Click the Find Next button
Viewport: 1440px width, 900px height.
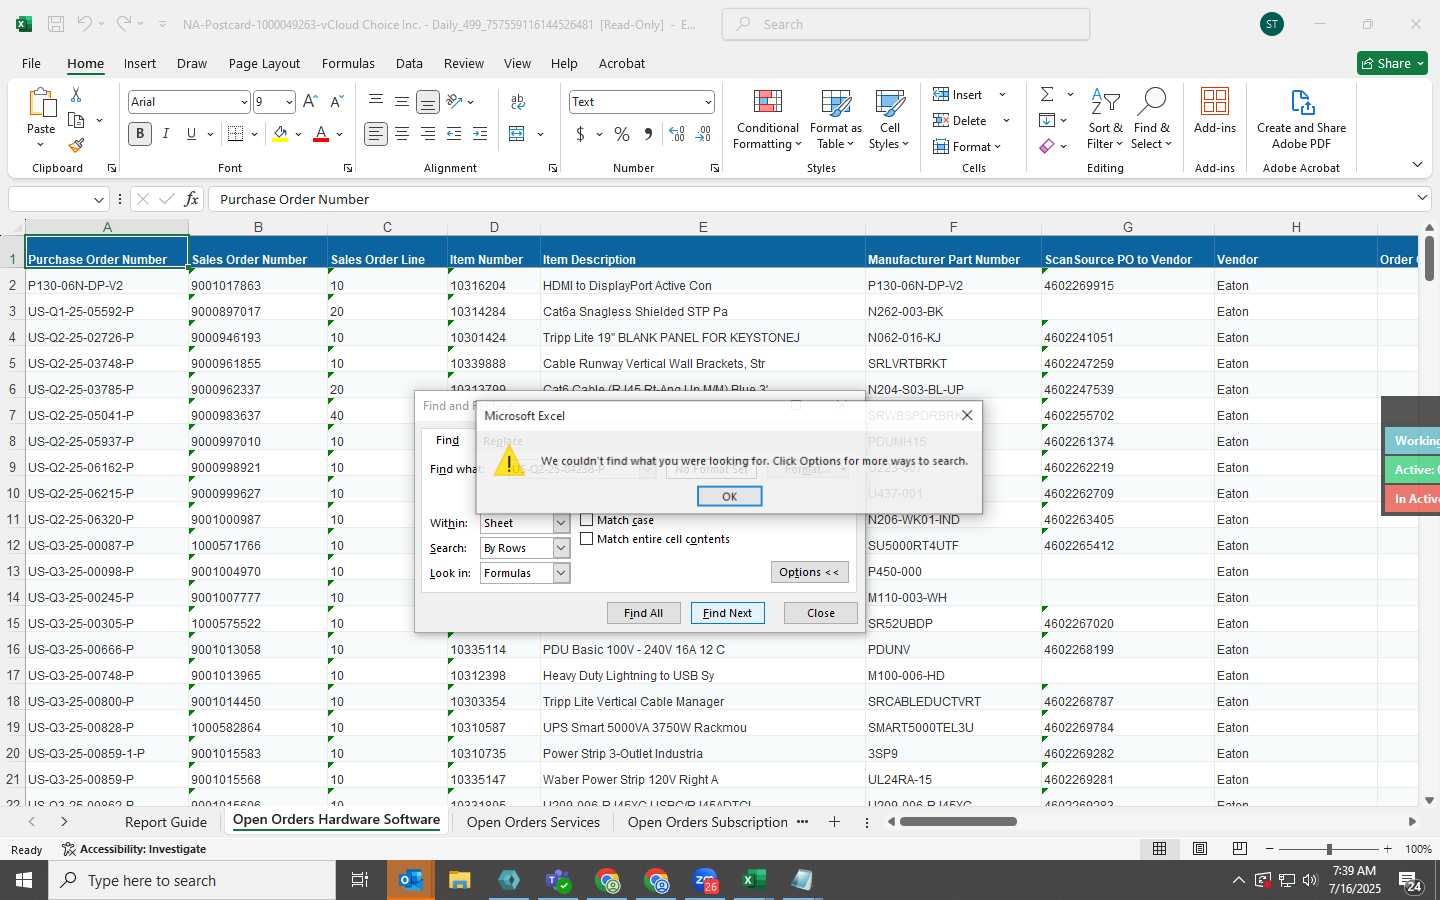coord(727,613)
